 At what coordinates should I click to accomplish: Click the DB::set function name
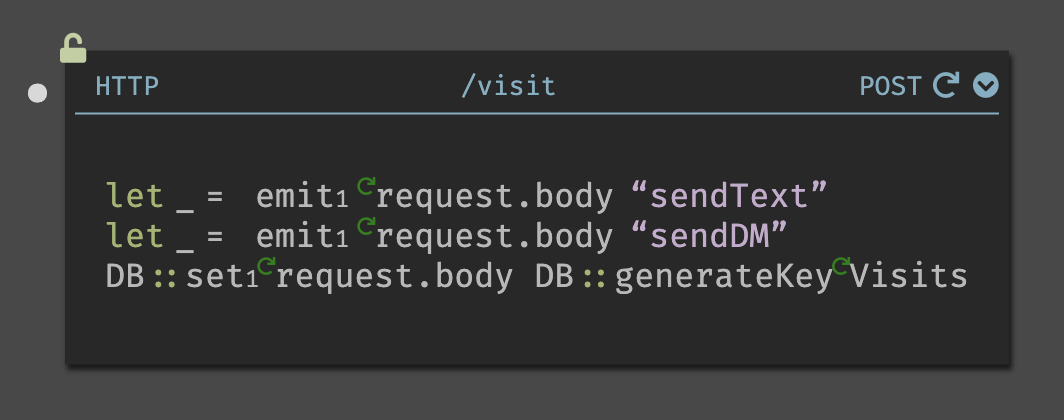click(x=175, y=278)
